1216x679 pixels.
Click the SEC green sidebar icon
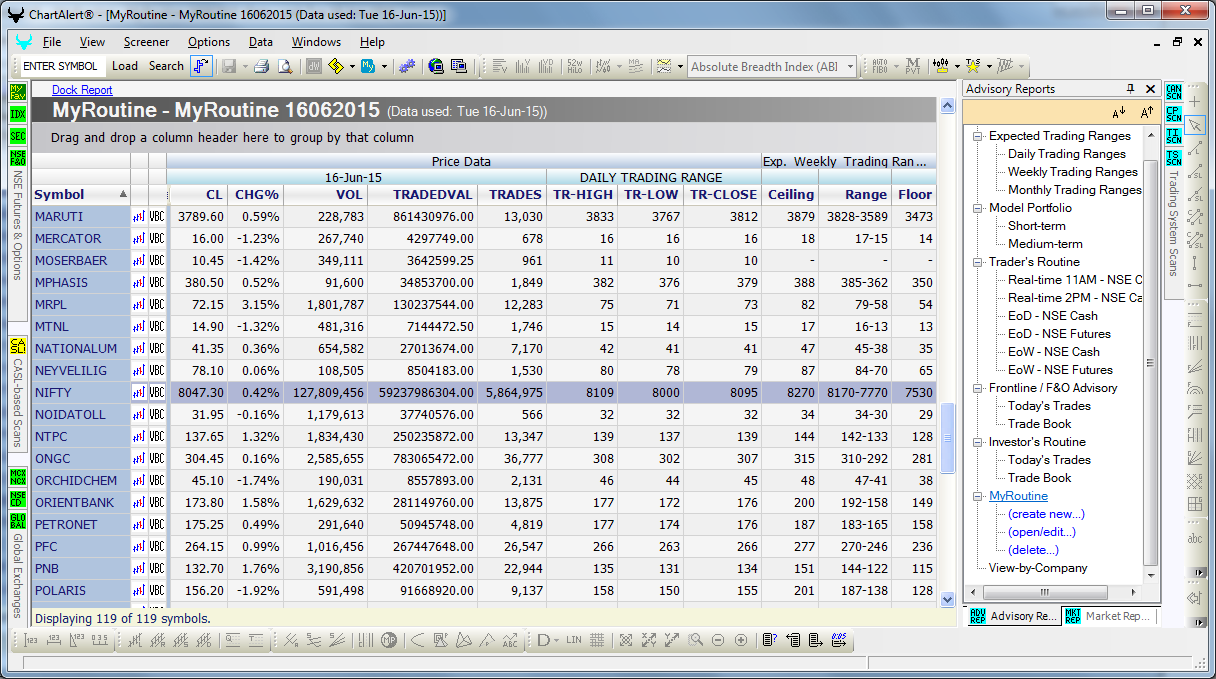tap(18, 136)
